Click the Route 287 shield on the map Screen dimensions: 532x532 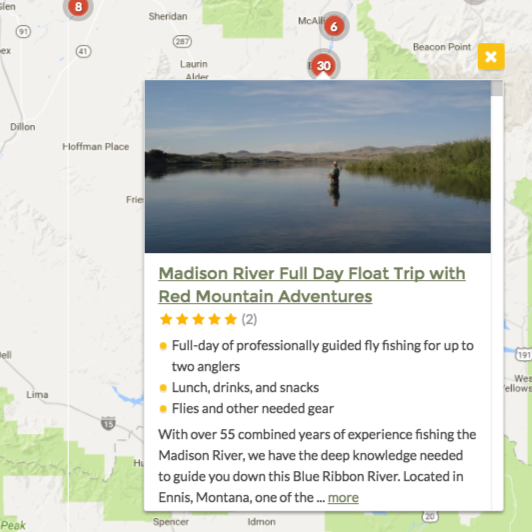point(182,41)
